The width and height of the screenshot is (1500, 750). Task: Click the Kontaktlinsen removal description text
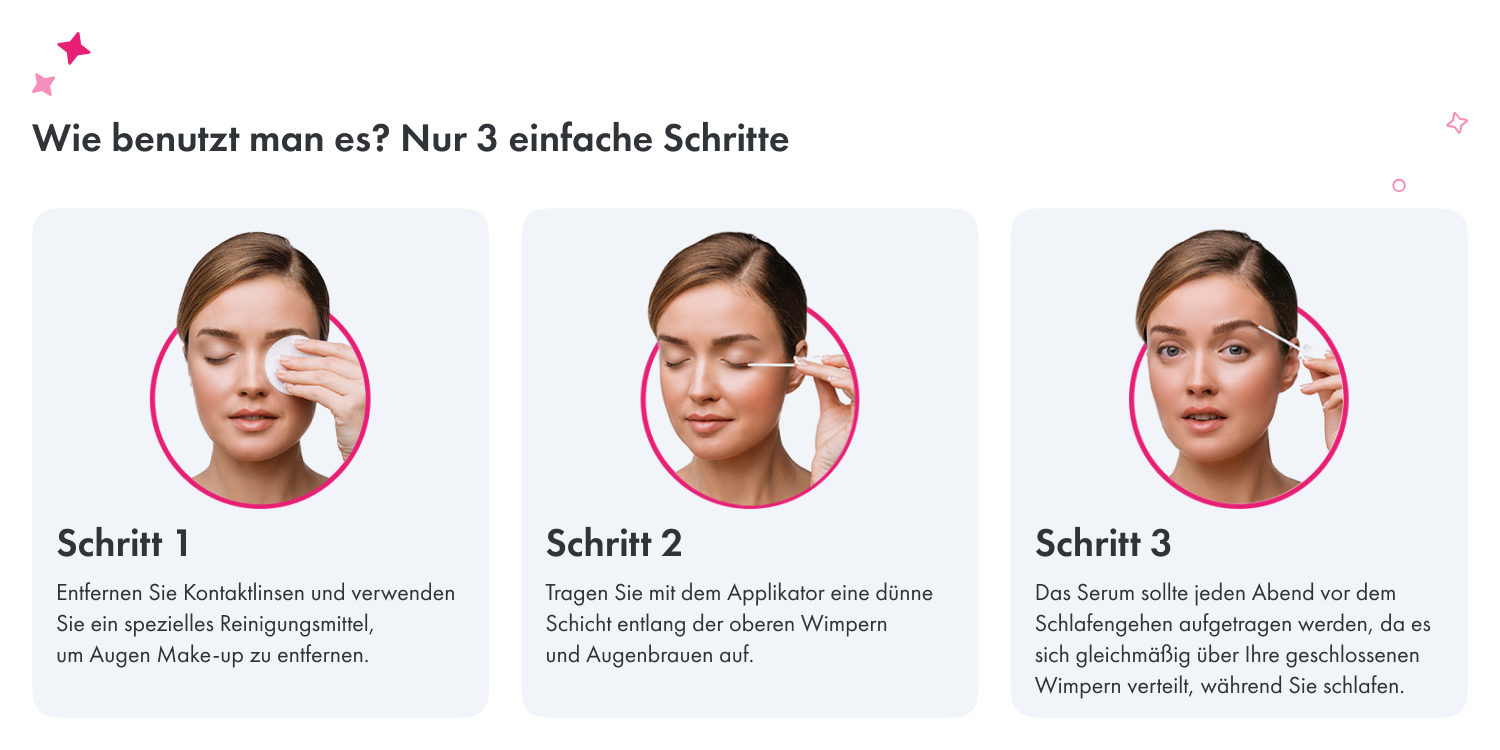[256, 624]
